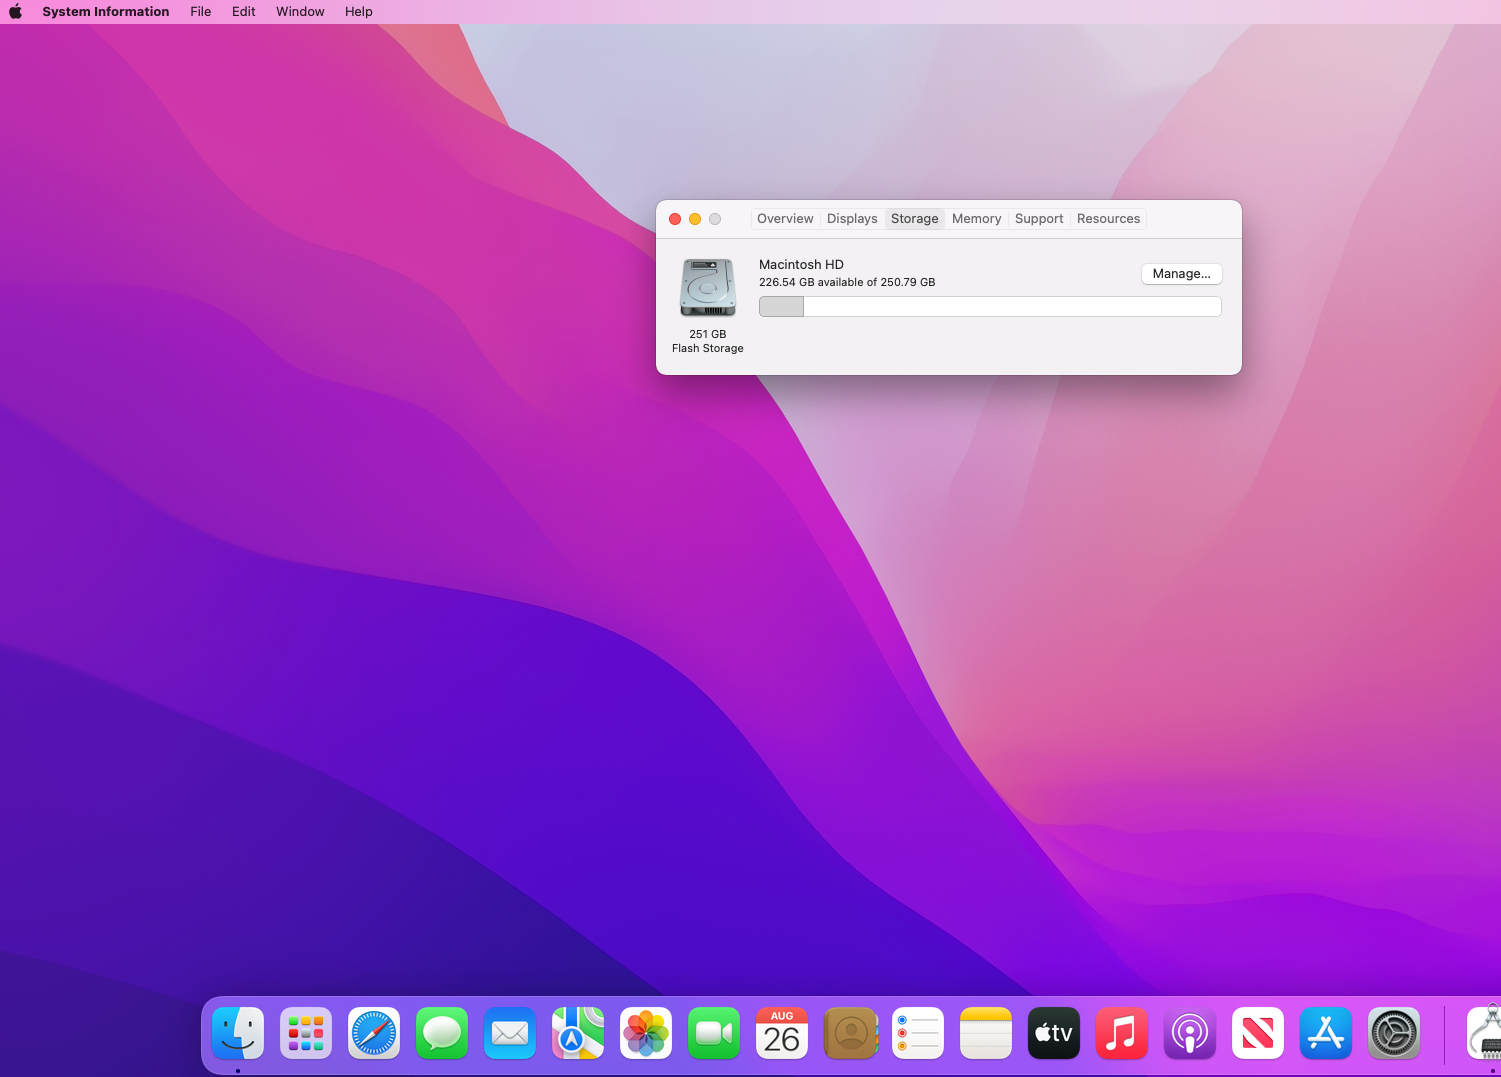Screen dimensions: 1501x1077
Task: Open Messages app in the dock
Action: pyautogui.click(x=442, y=1033)
